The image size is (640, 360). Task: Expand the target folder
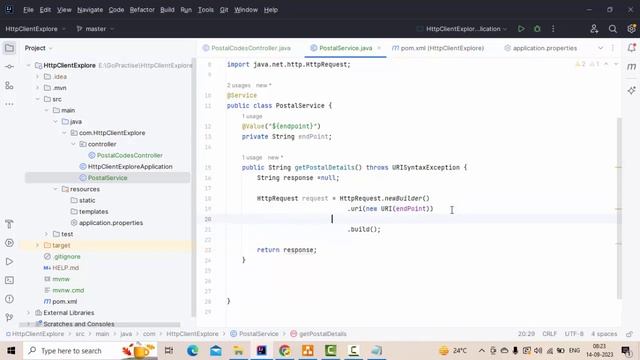[38, 245]
